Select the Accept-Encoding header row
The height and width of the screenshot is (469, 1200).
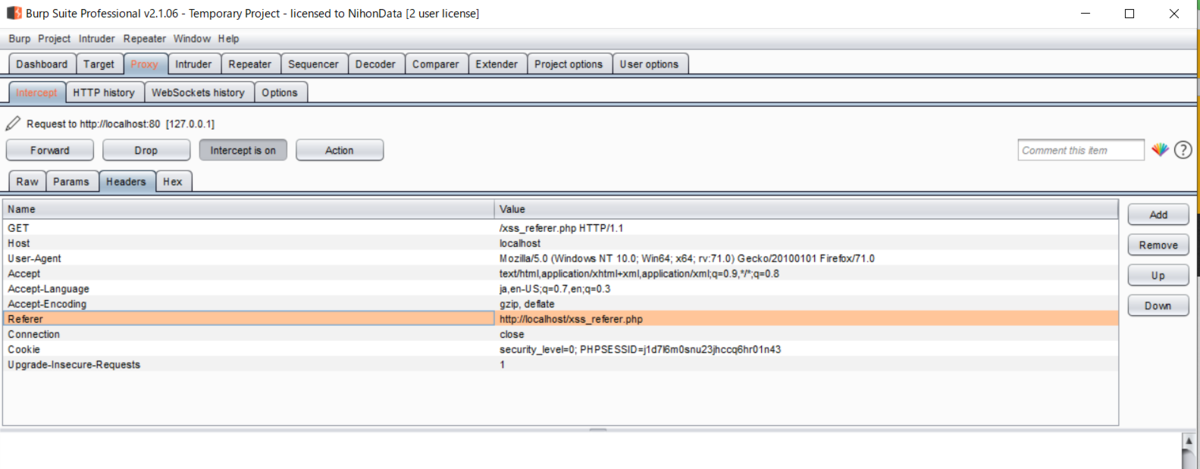coord(560,303)
